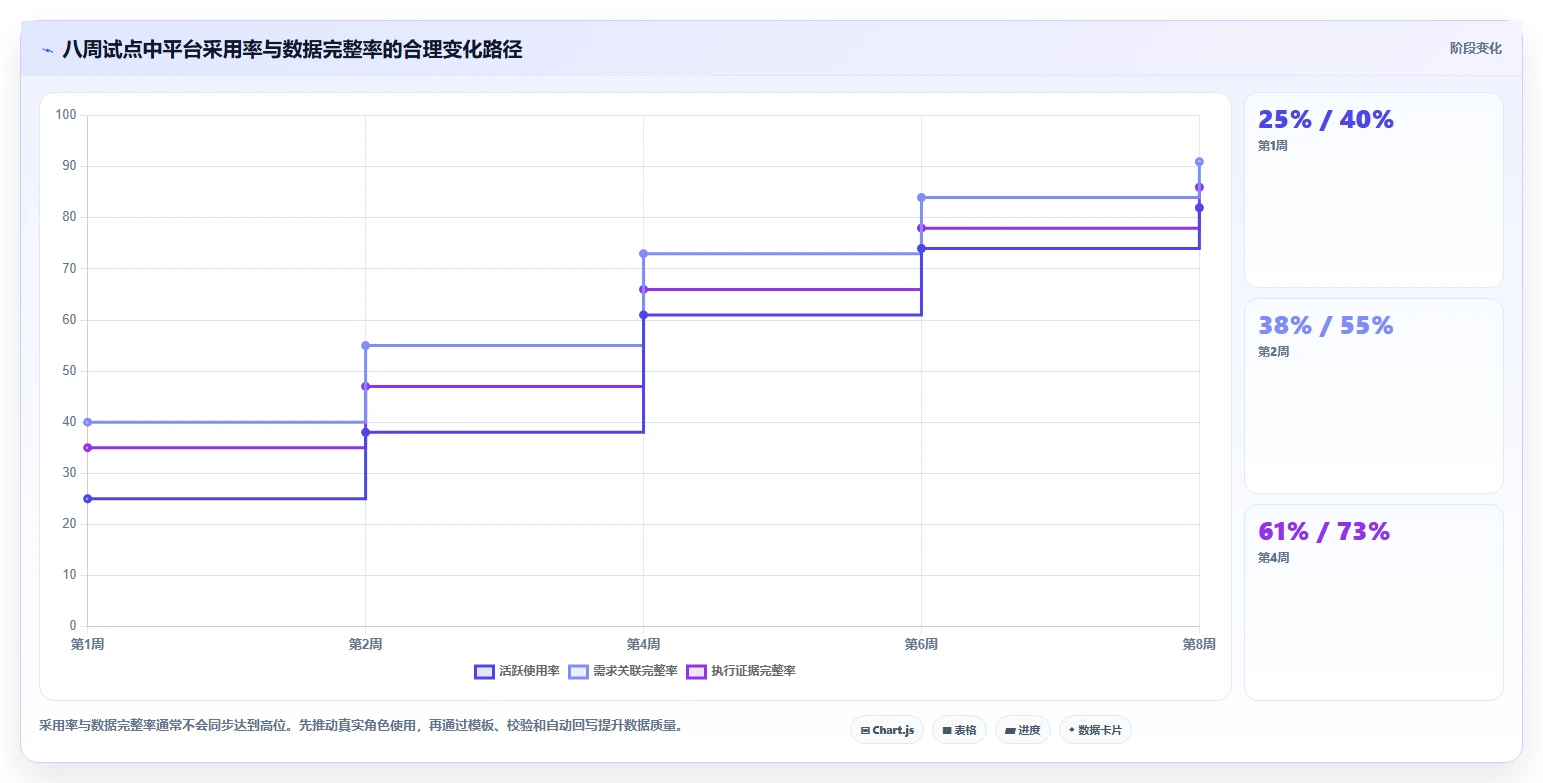Select 需求关联完整率 point at 第2周 (55)
Image resolution: width=1543 pixels, height=783 pixels.
(x=365, y=345)
